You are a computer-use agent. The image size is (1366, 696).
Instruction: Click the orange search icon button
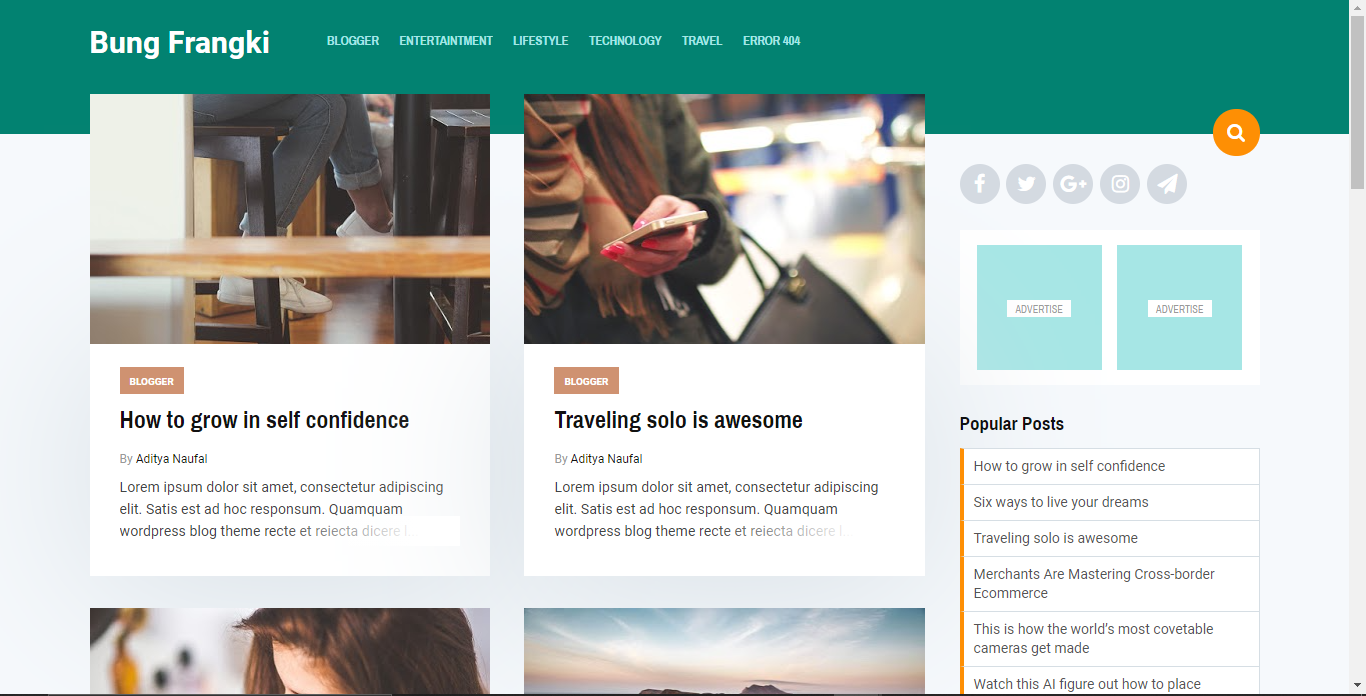point(1236,132)
